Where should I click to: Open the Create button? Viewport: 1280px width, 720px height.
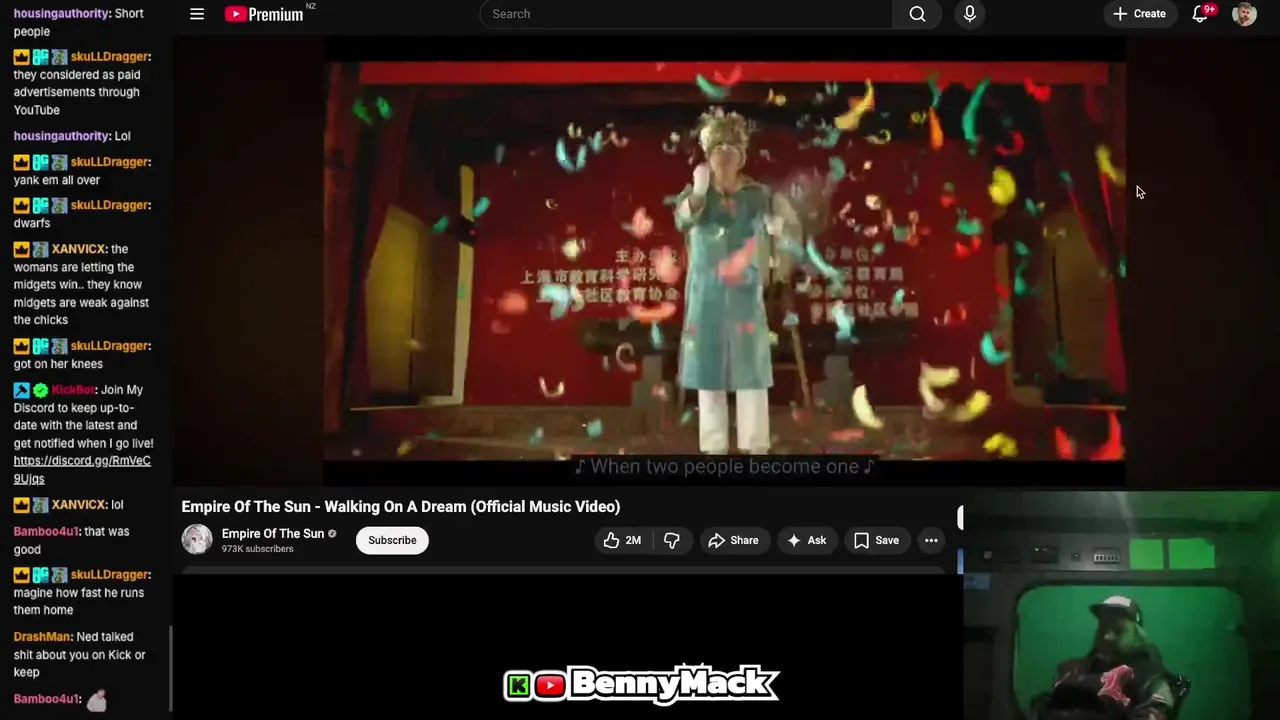click(x=1139, y=14)
